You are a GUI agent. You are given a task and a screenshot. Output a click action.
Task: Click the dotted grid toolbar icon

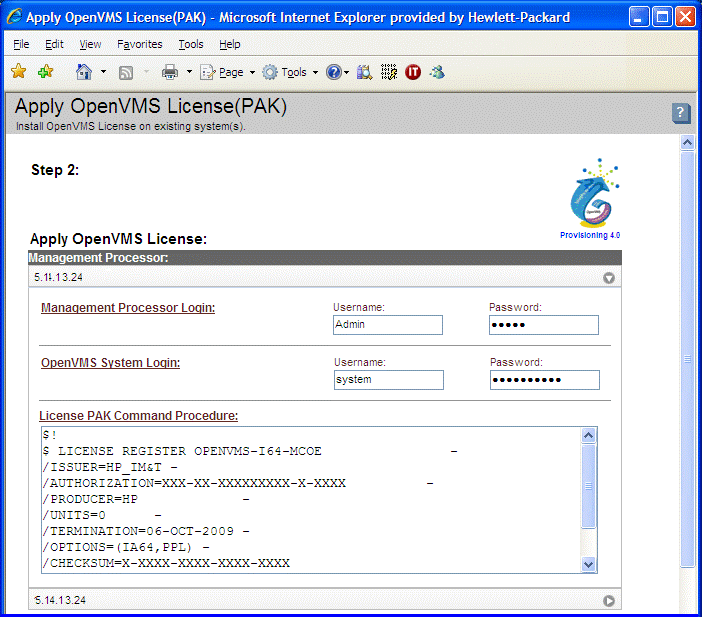(389, 72)
